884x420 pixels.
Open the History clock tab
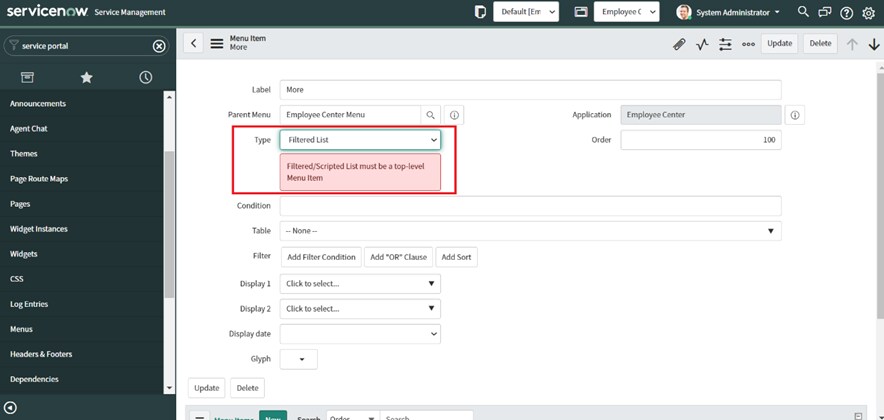click(x=145, y=77)
